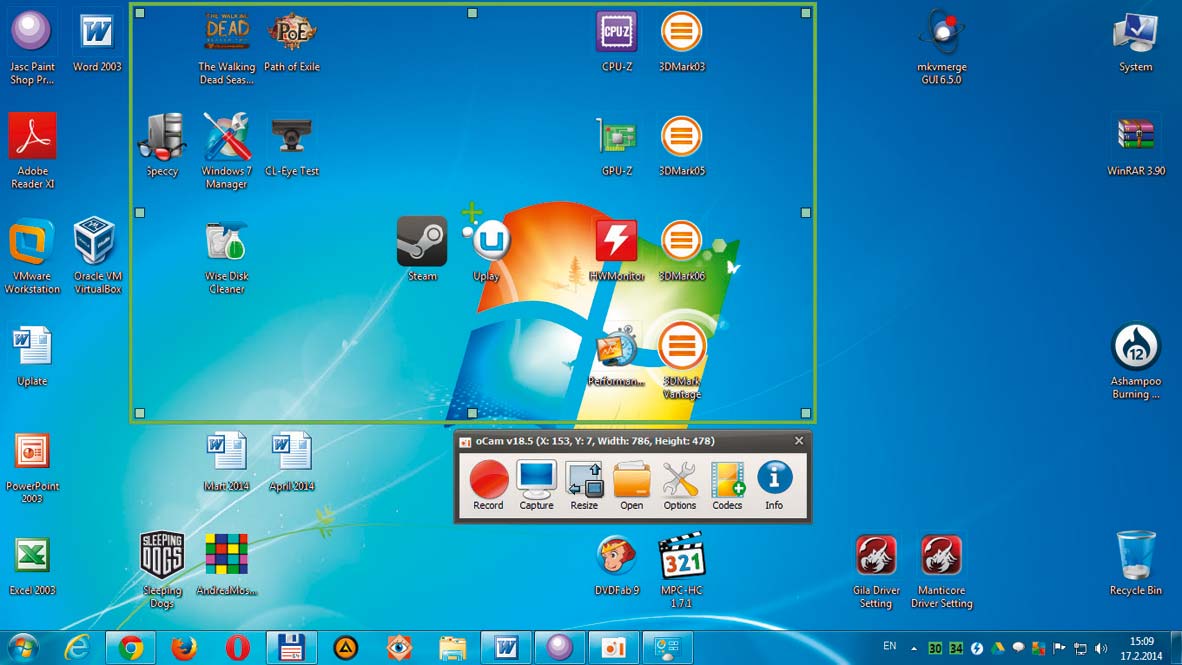Open oCam recordings folder

coord(632,486)
